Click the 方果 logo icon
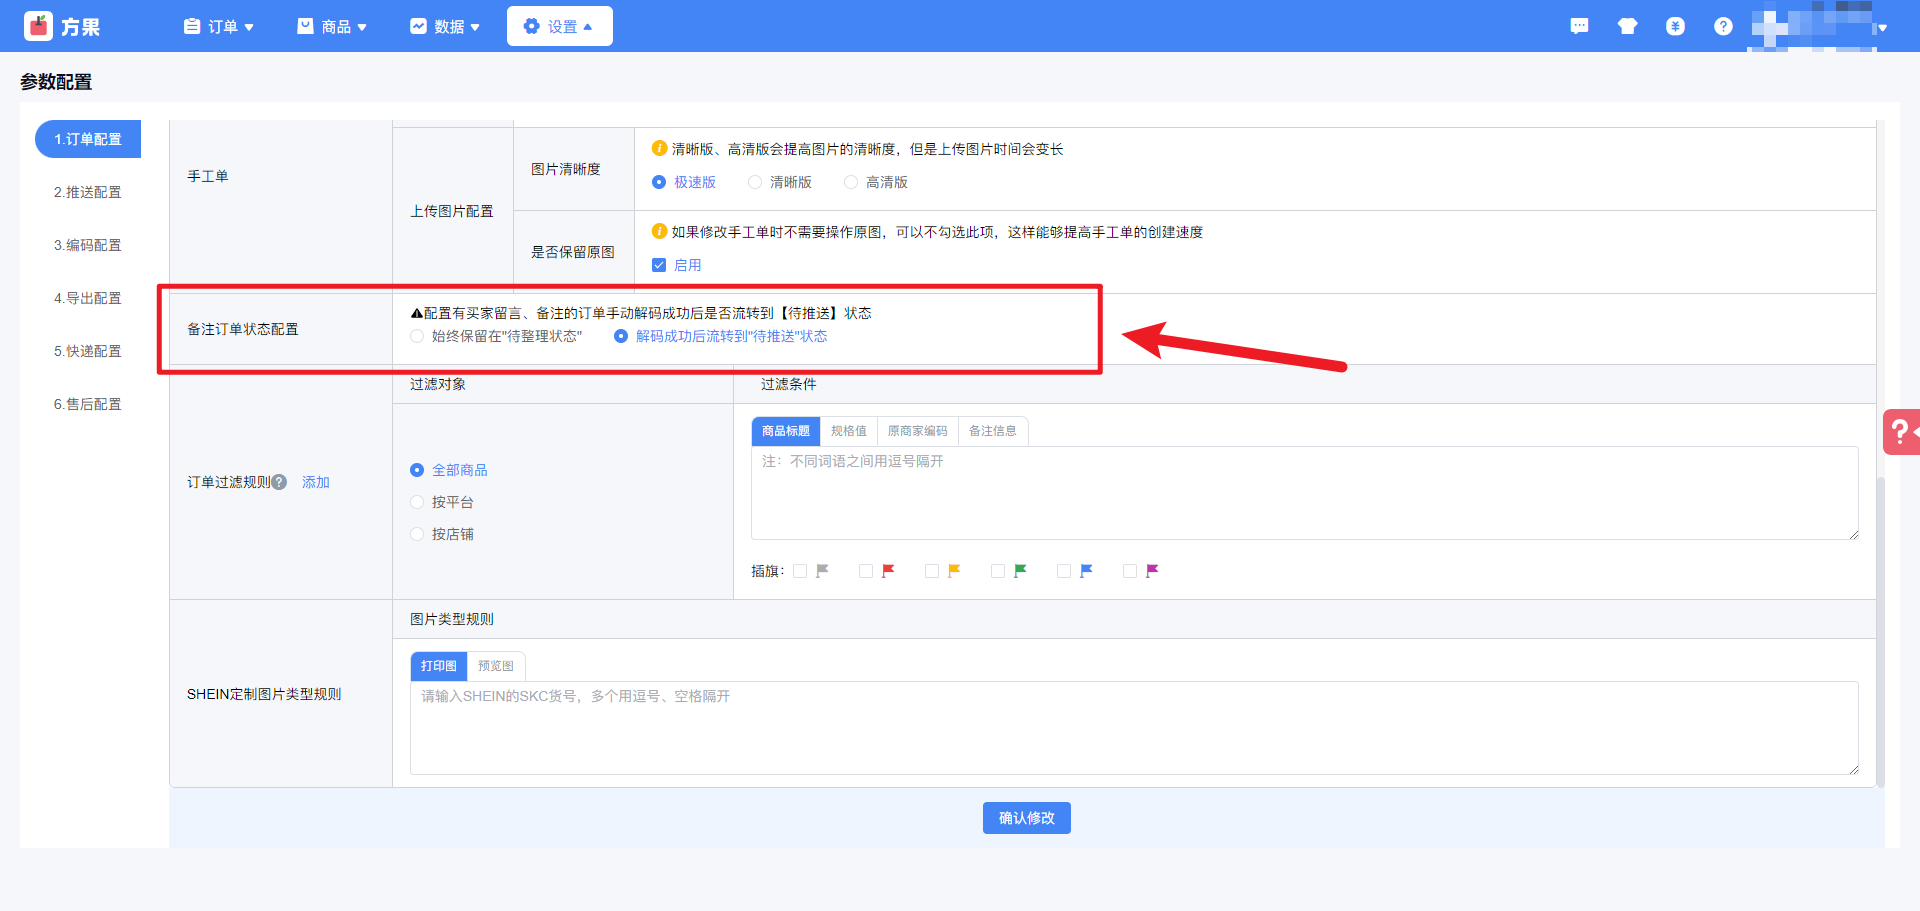 point(38,26)
